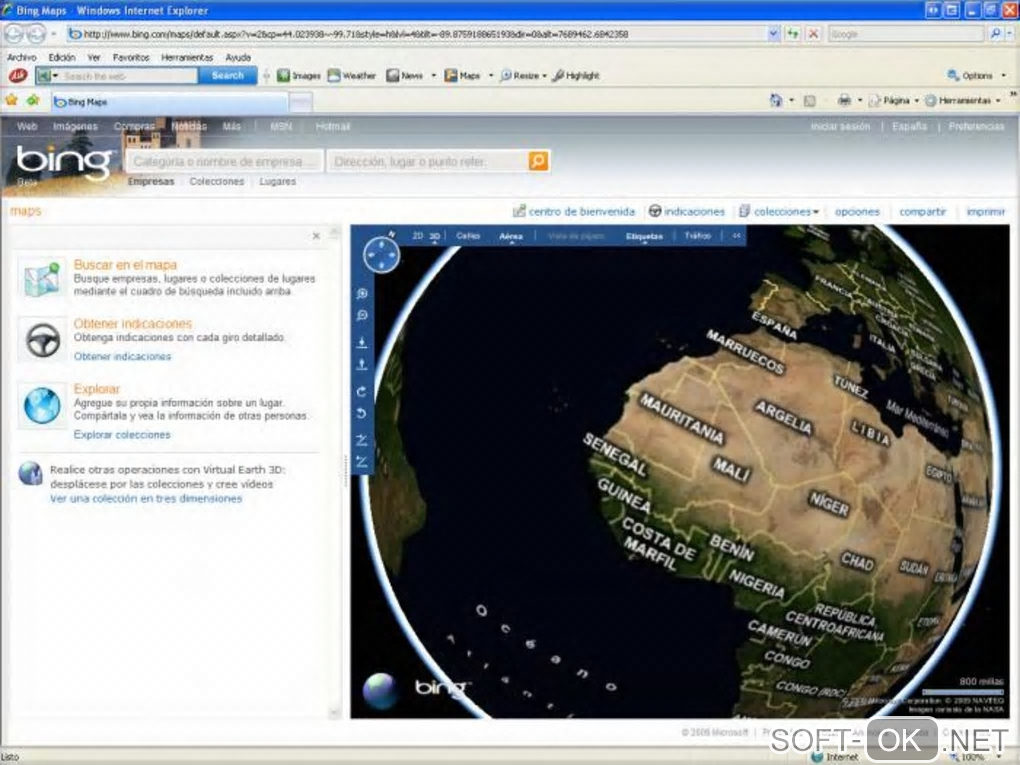Click the Categoría o nombre de empresa field

click(225, 161)
